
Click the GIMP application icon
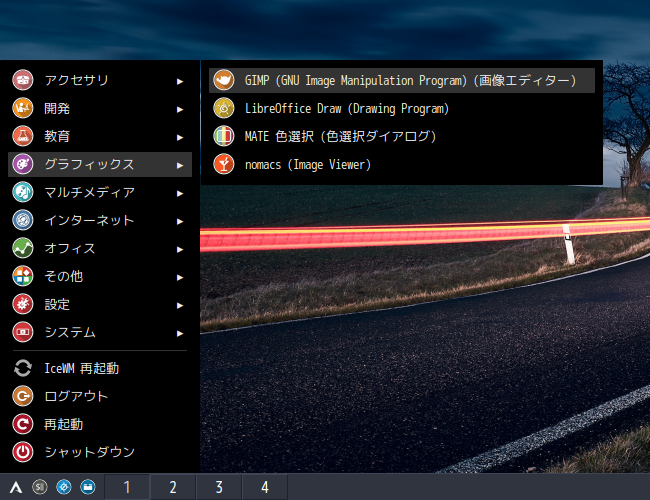(224, 80)
